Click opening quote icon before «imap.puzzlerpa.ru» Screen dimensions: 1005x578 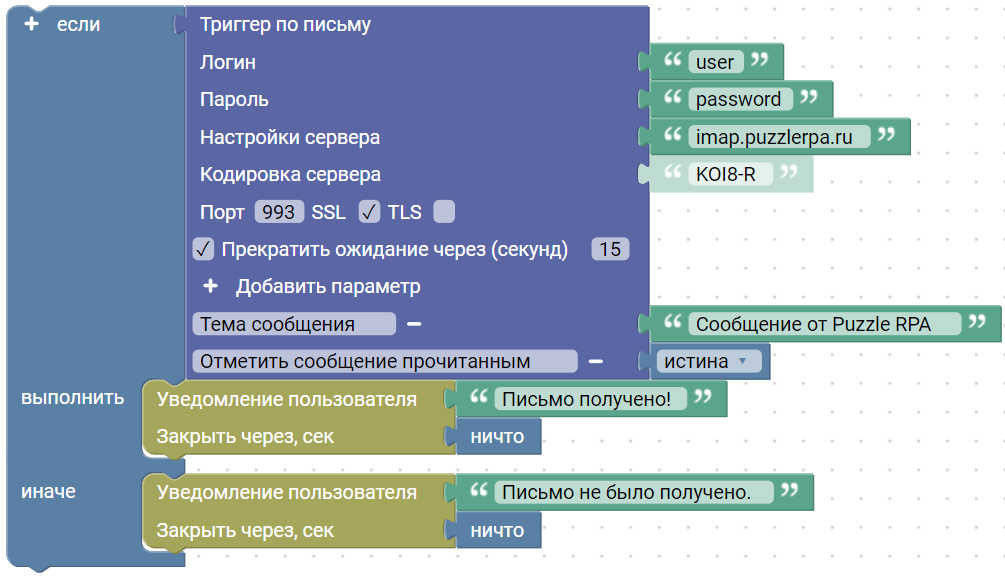[x=673, y=136]
